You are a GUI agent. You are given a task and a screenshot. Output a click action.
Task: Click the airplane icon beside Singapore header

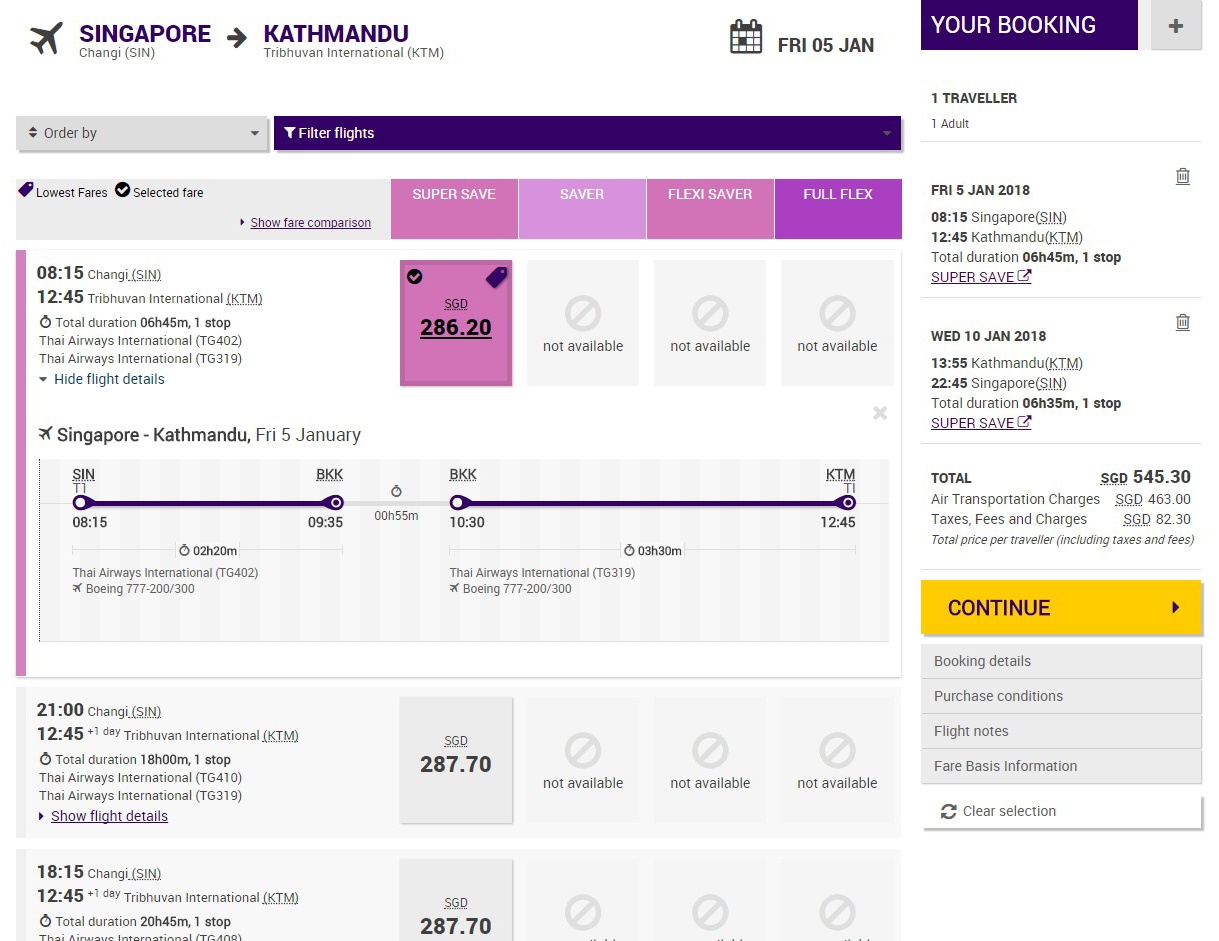tap(46, 39)
